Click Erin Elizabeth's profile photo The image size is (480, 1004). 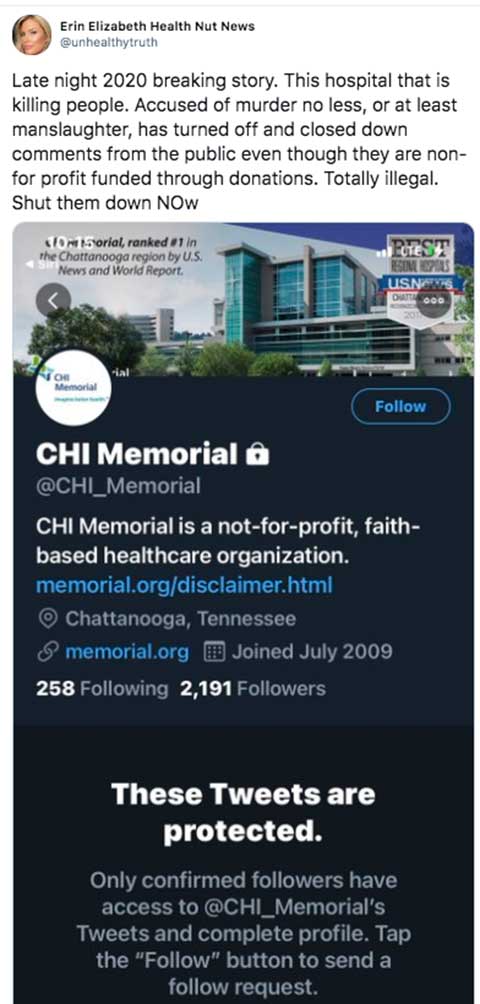tap(31, 34)
